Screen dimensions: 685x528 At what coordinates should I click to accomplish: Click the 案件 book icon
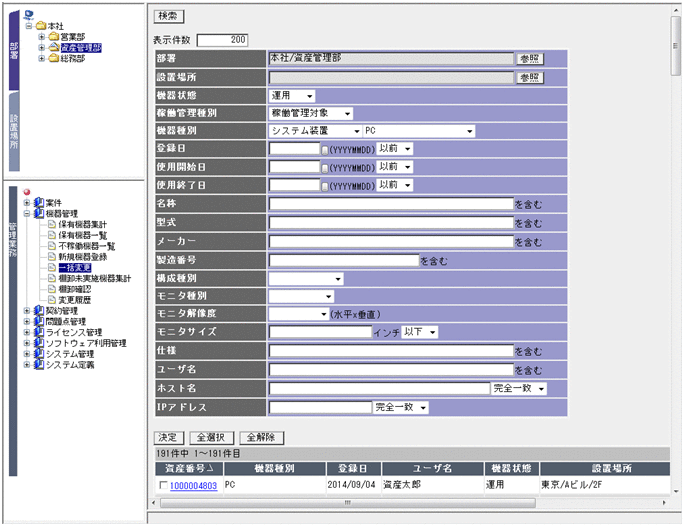(39, 203)
